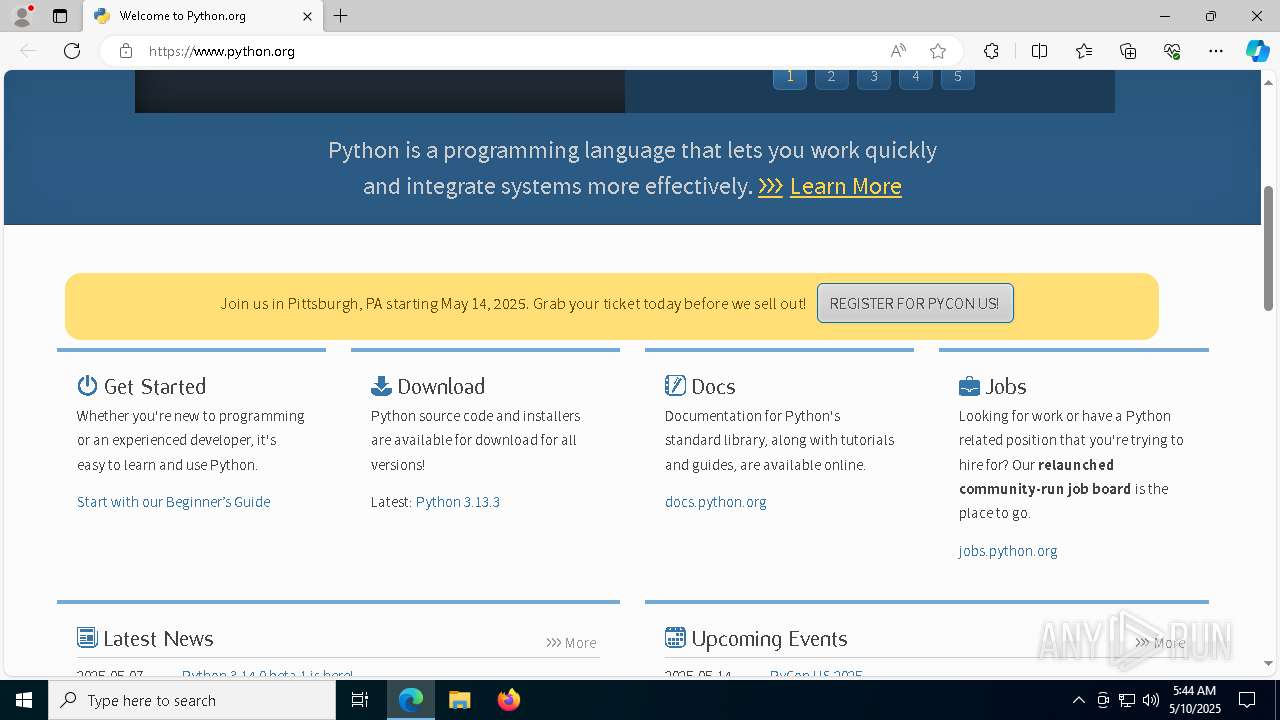Click REGISTER FOR PYCON US! button

915,303
